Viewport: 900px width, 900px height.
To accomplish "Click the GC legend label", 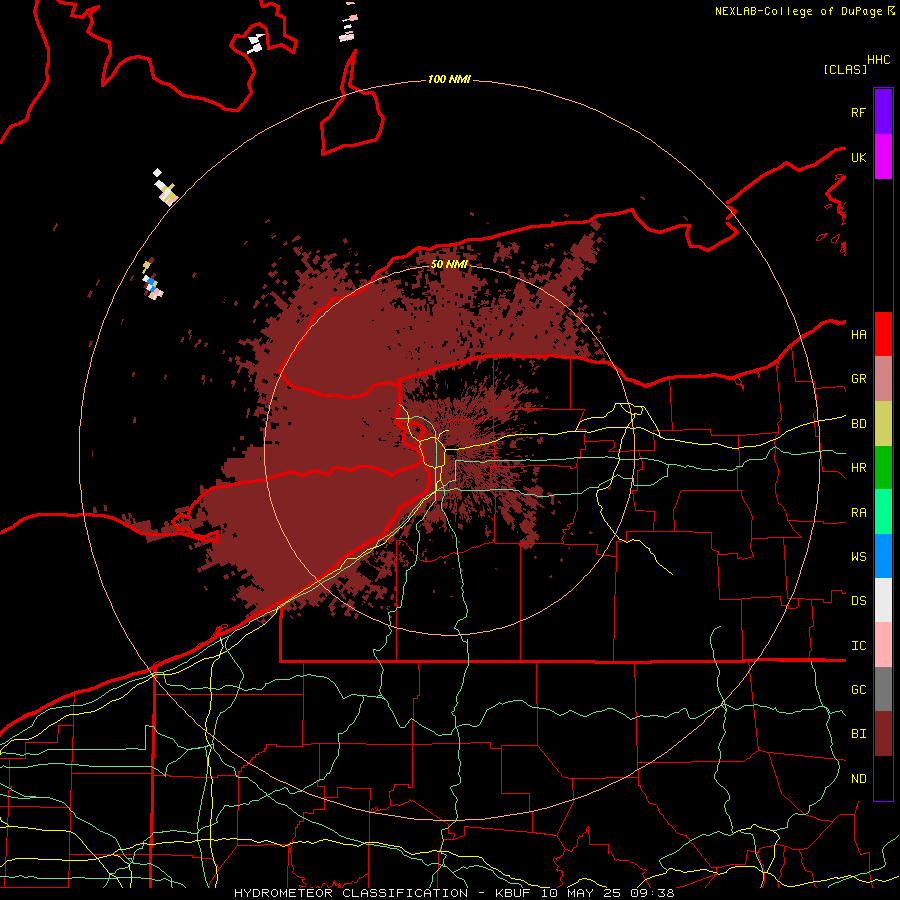I will 858,689.
